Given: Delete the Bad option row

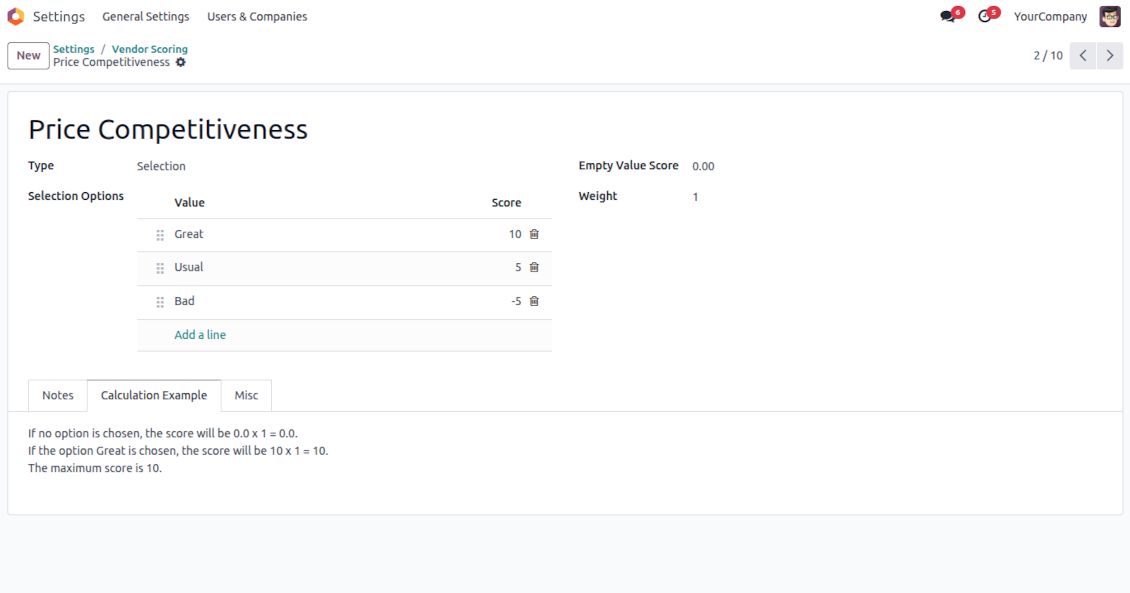Looking at the screenshot, I should [534, 301].
